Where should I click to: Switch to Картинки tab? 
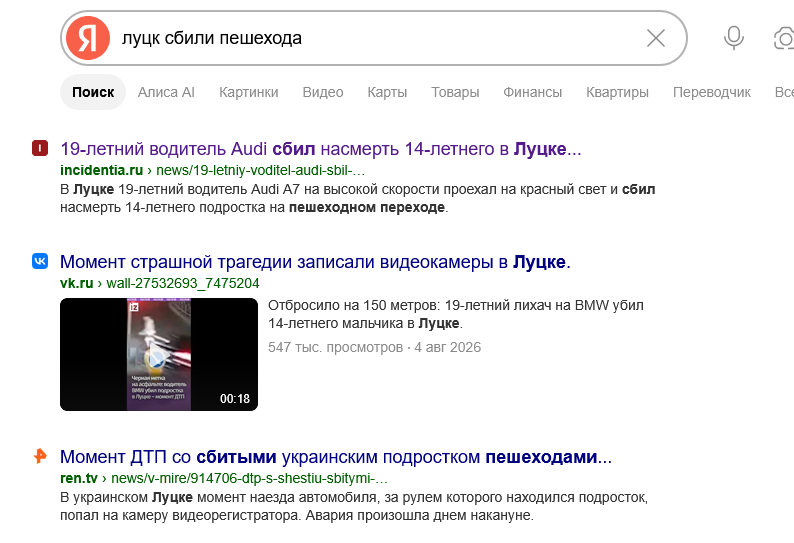pyautogui.click(x=249, y=92)
